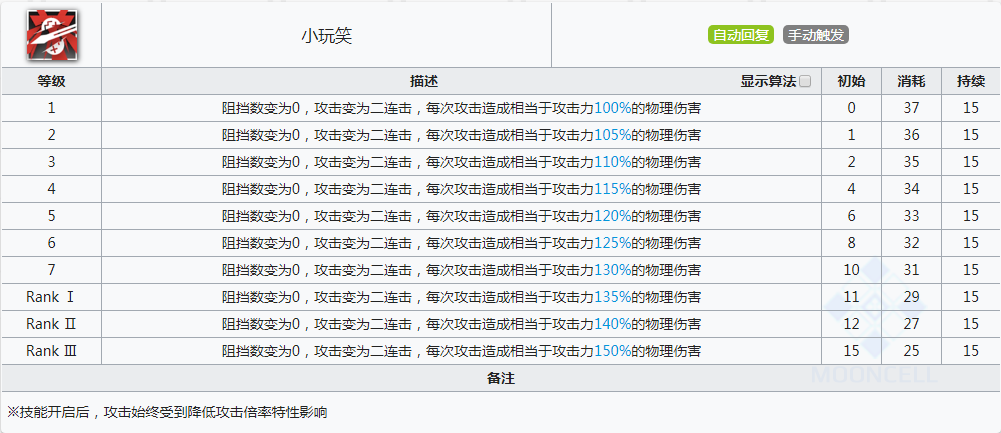The width and height of the screenshot is (1001, 433).
Task: Click the 150% value in Rank Ⅲ row
Action: click(612, 351)
